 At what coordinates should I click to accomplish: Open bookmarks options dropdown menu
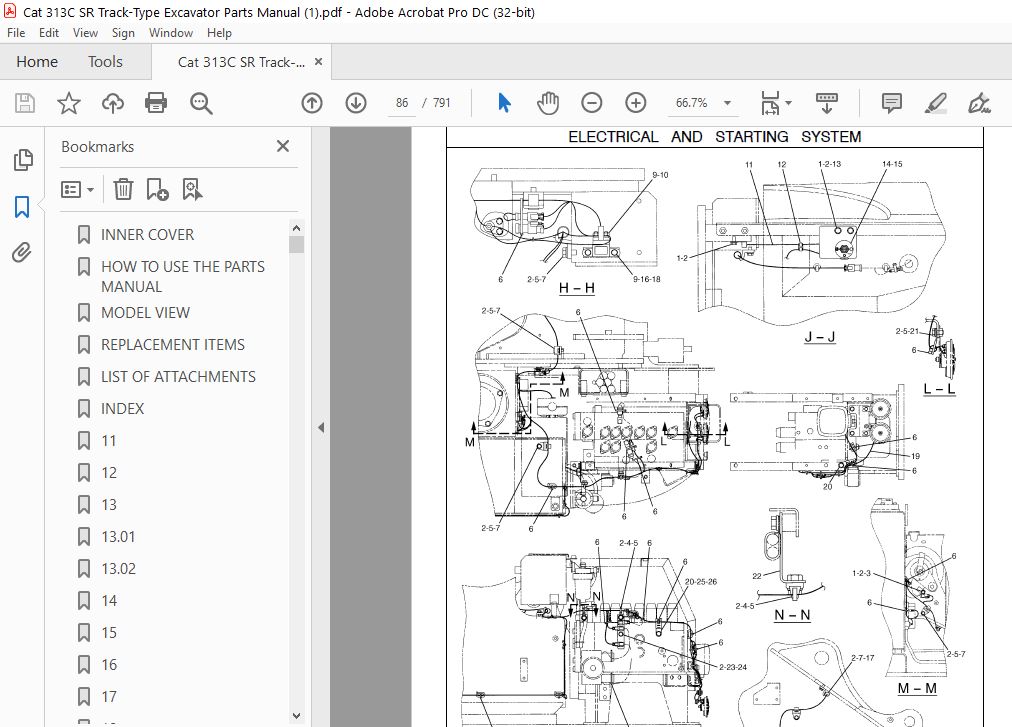(77, 189)
